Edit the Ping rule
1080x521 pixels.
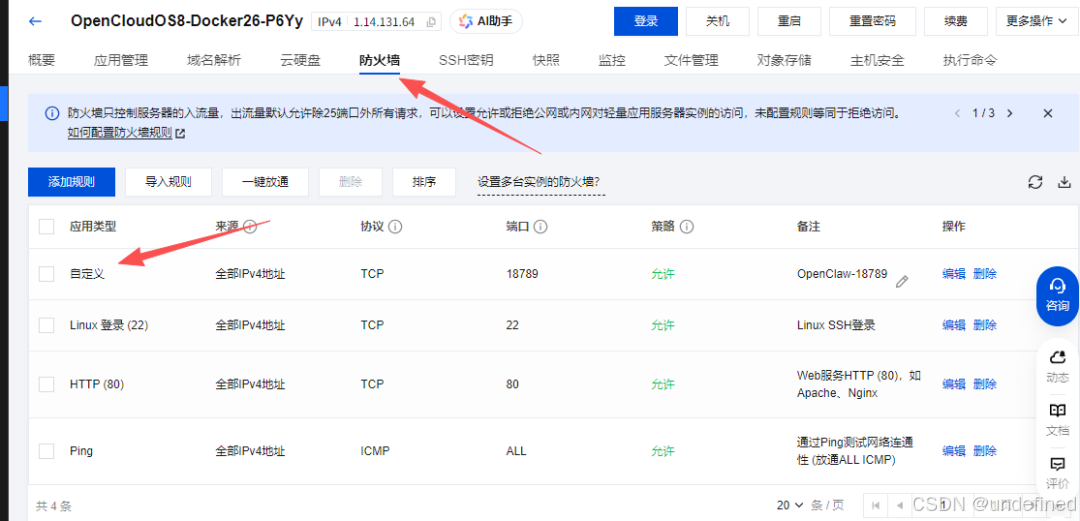coord(954,451)
